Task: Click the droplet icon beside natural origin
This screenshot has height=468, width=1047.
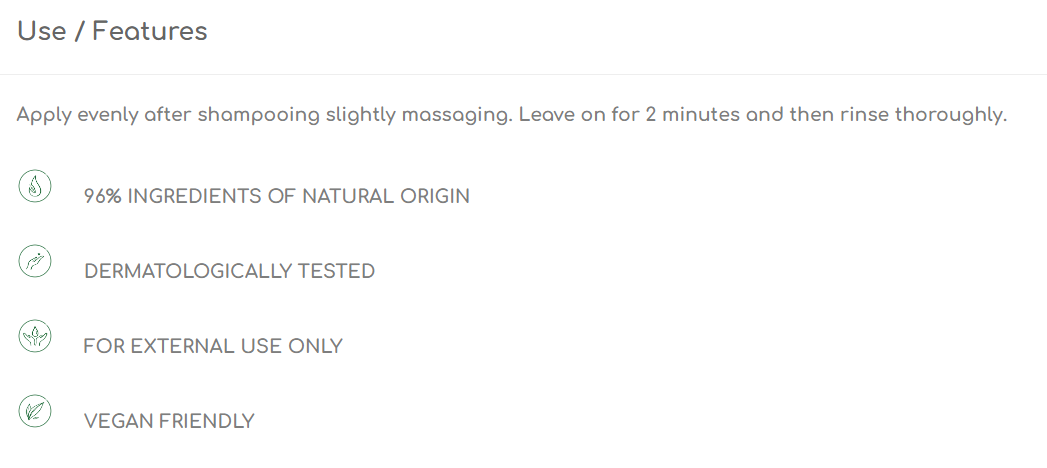Action: click(x=35, y=186)
